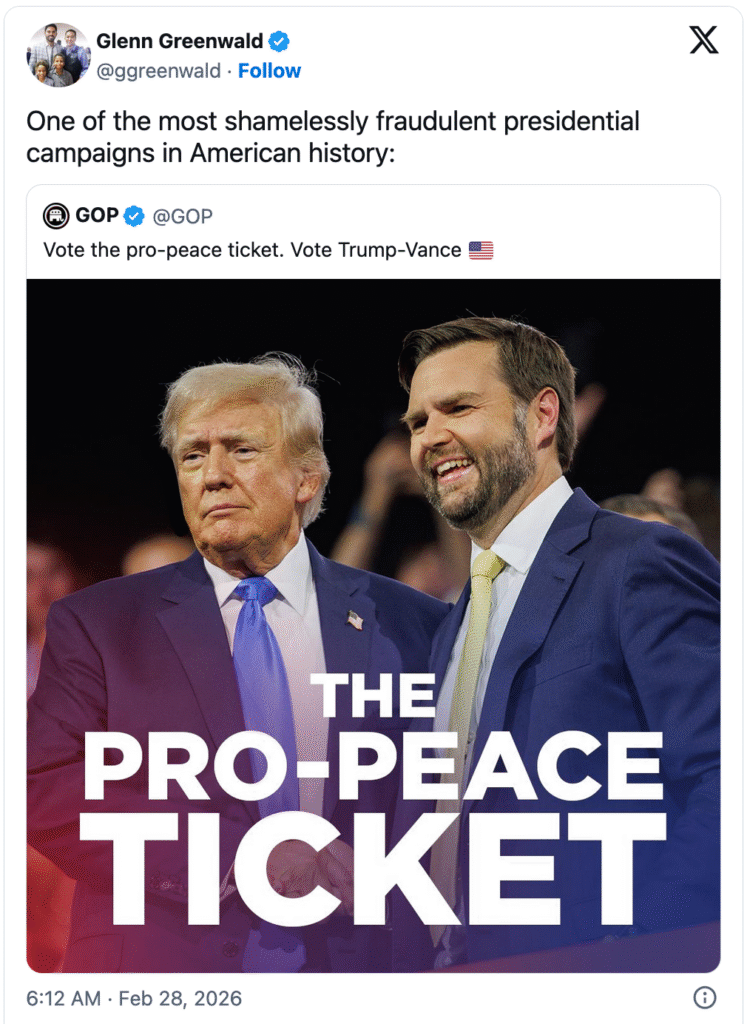Click the GOP elephant avatar
Screen dimensions: 750x1024
pyautogui.click(x=56, y=216)
